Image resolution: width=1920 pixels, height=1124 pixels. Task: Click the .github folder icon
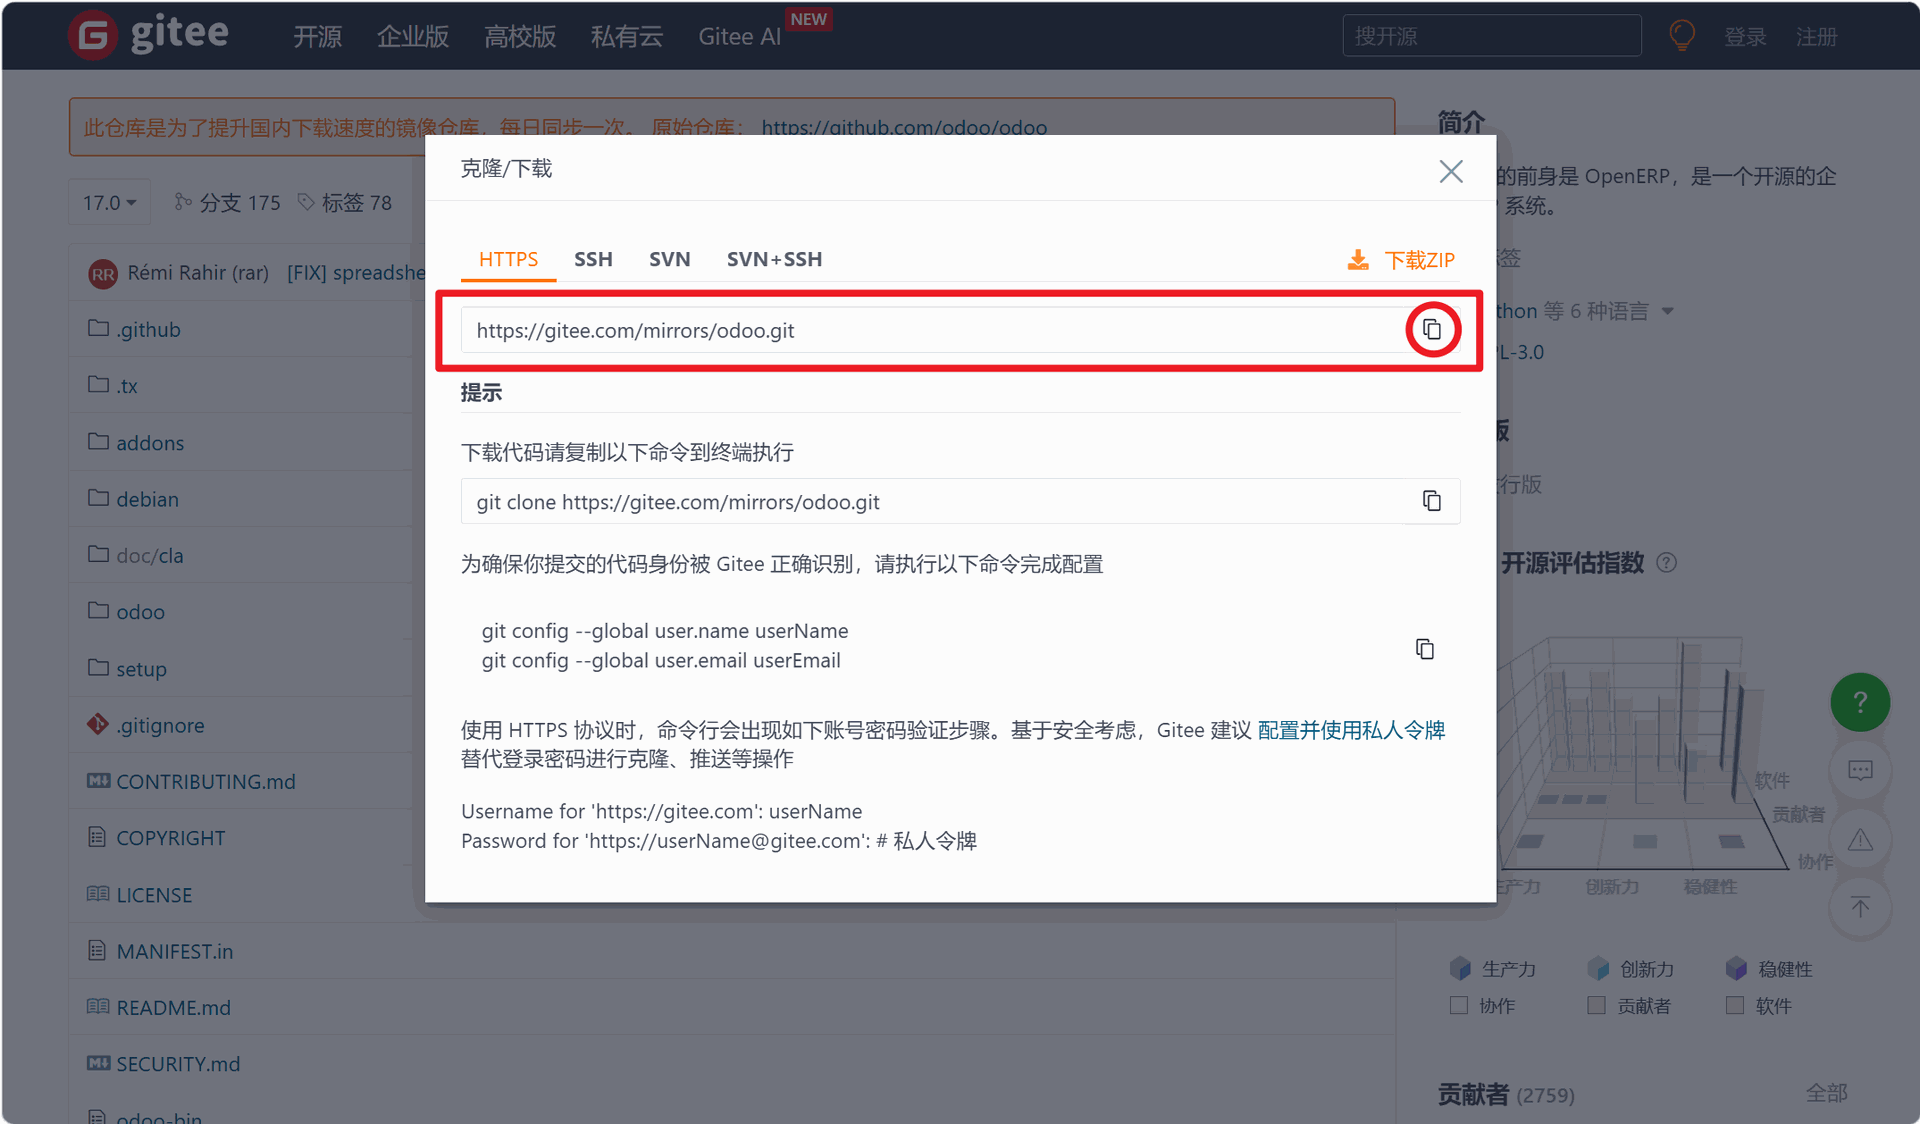coord(98,328)
